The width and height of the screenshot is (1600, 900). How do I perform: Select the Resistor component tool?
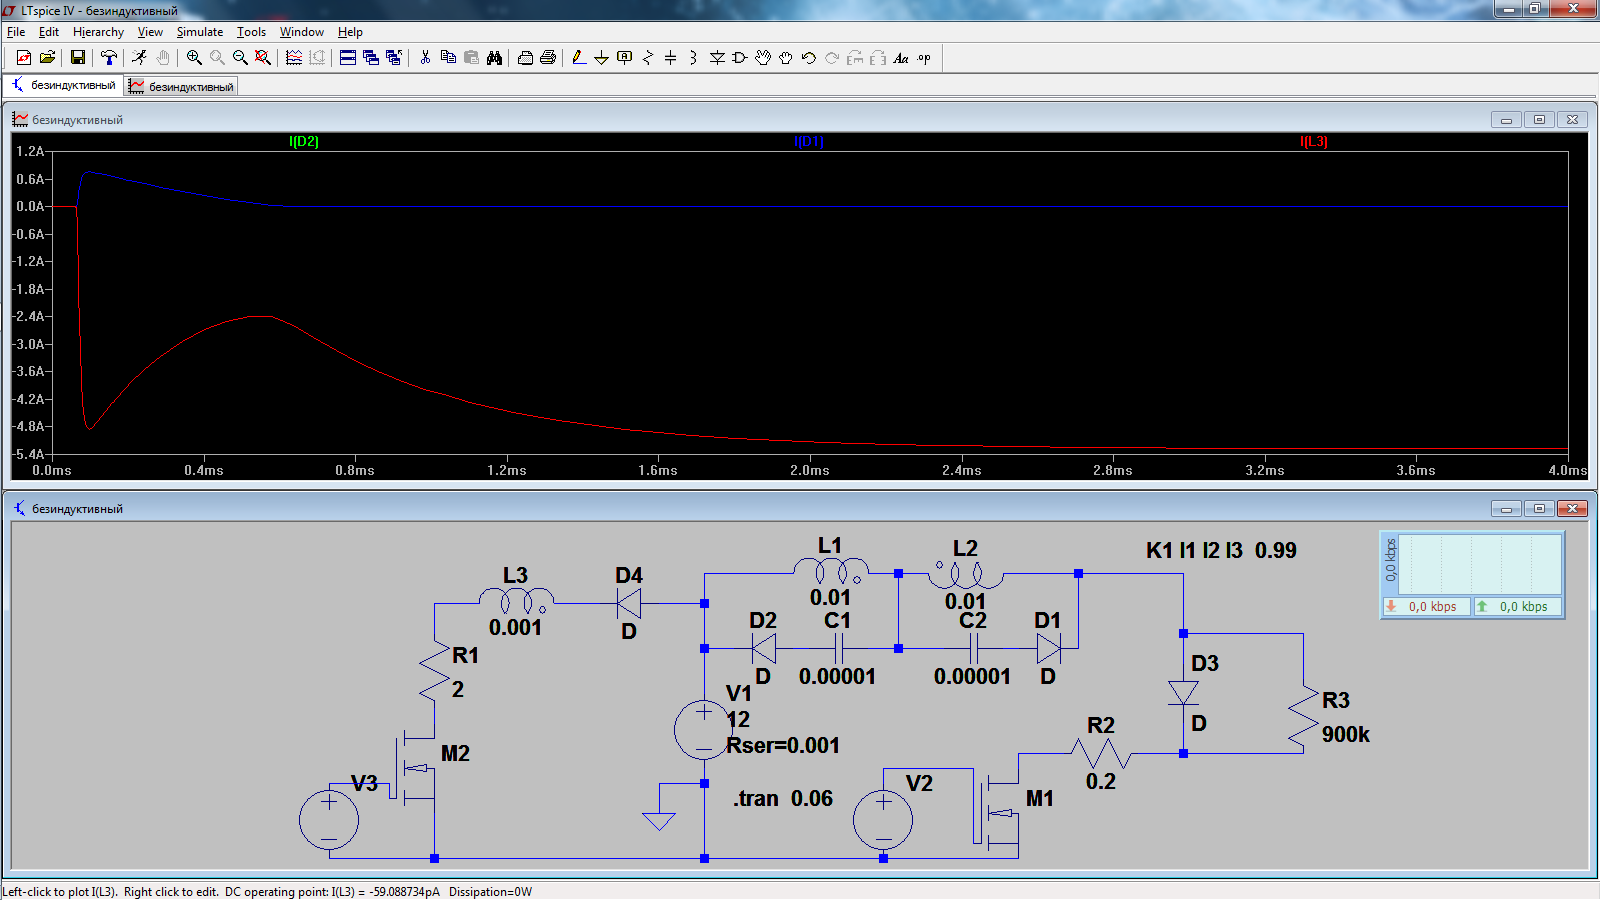(x=647, y=58)
